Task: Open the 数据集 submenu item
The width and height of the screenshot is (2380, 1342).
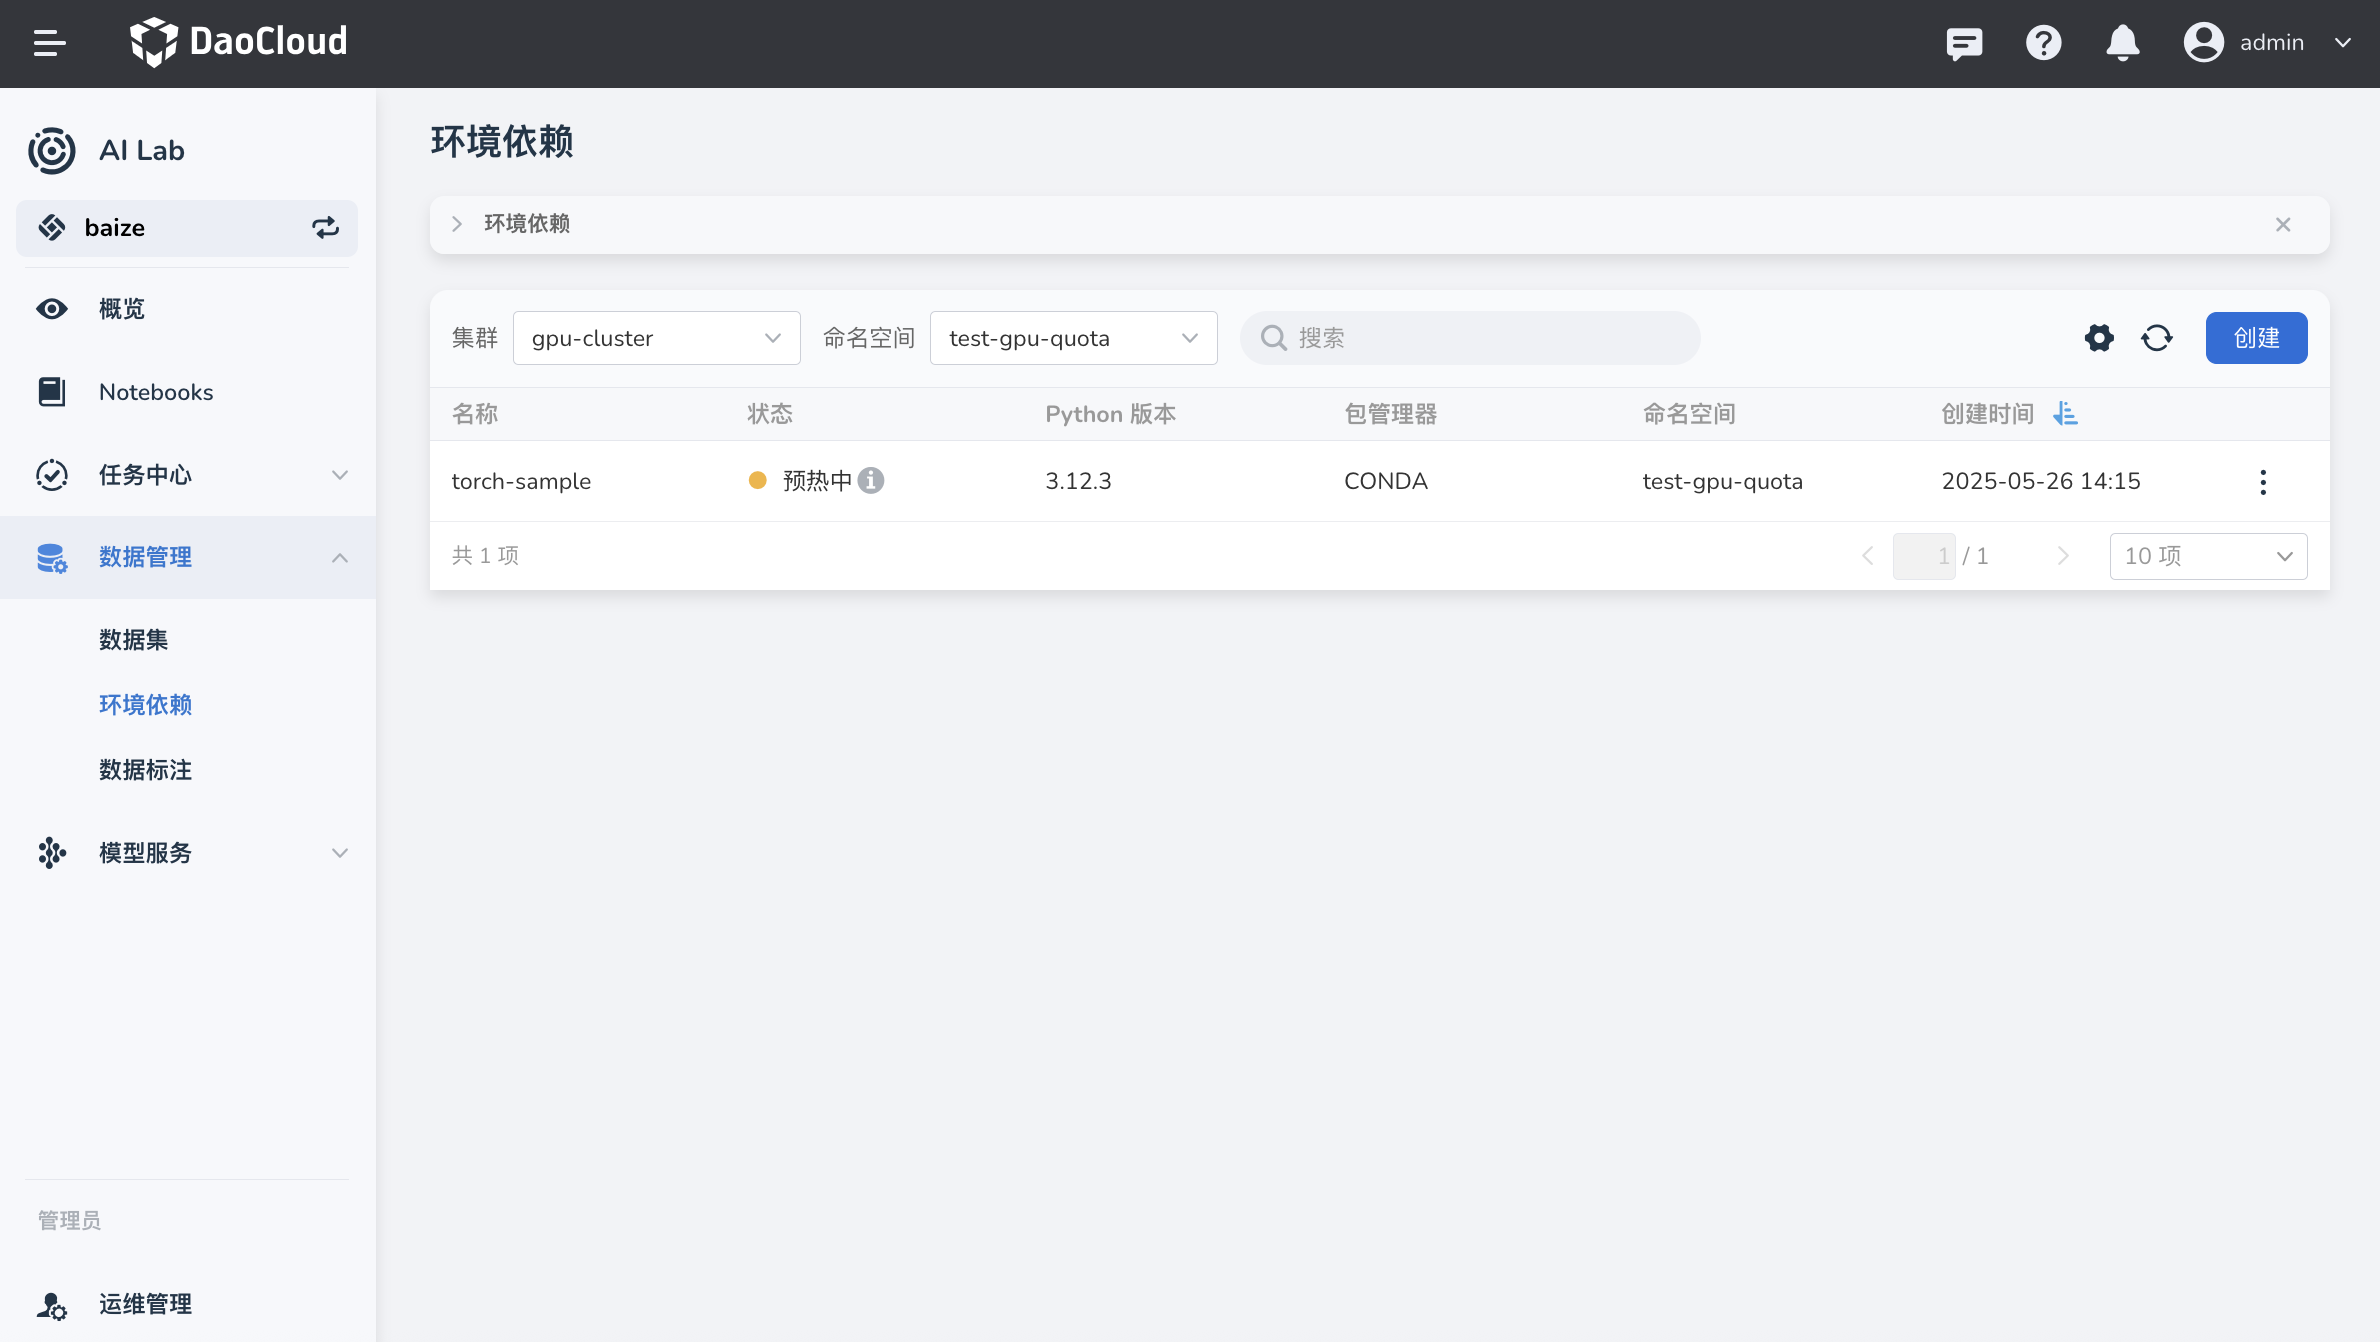Action: pyautogui.click(x=133, y=640)
